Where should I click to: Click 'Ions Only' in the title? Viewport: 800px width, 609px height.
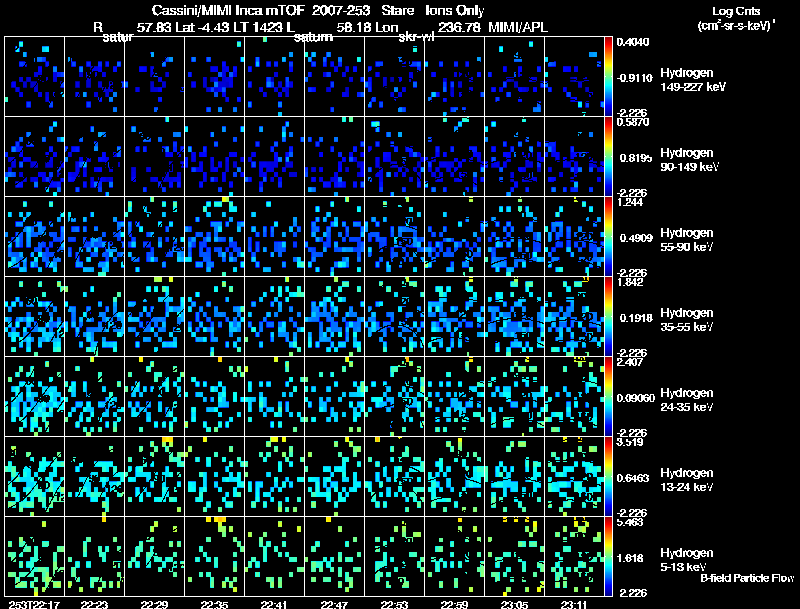(x=455, y=11)
